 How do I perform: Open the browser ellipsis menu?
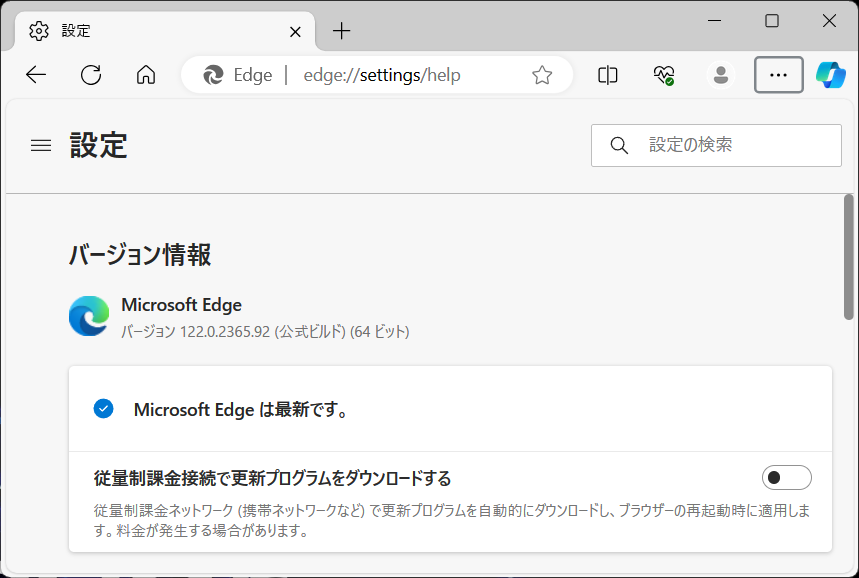(x=778, y=74)
